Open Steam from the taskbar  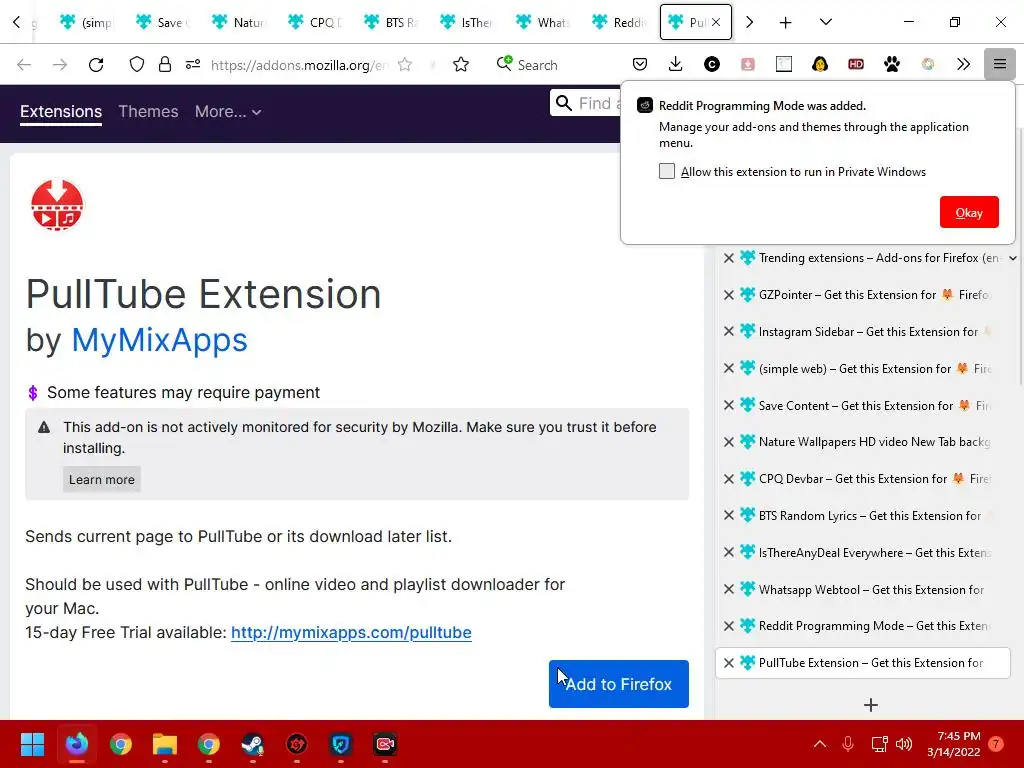click(253, 744)
